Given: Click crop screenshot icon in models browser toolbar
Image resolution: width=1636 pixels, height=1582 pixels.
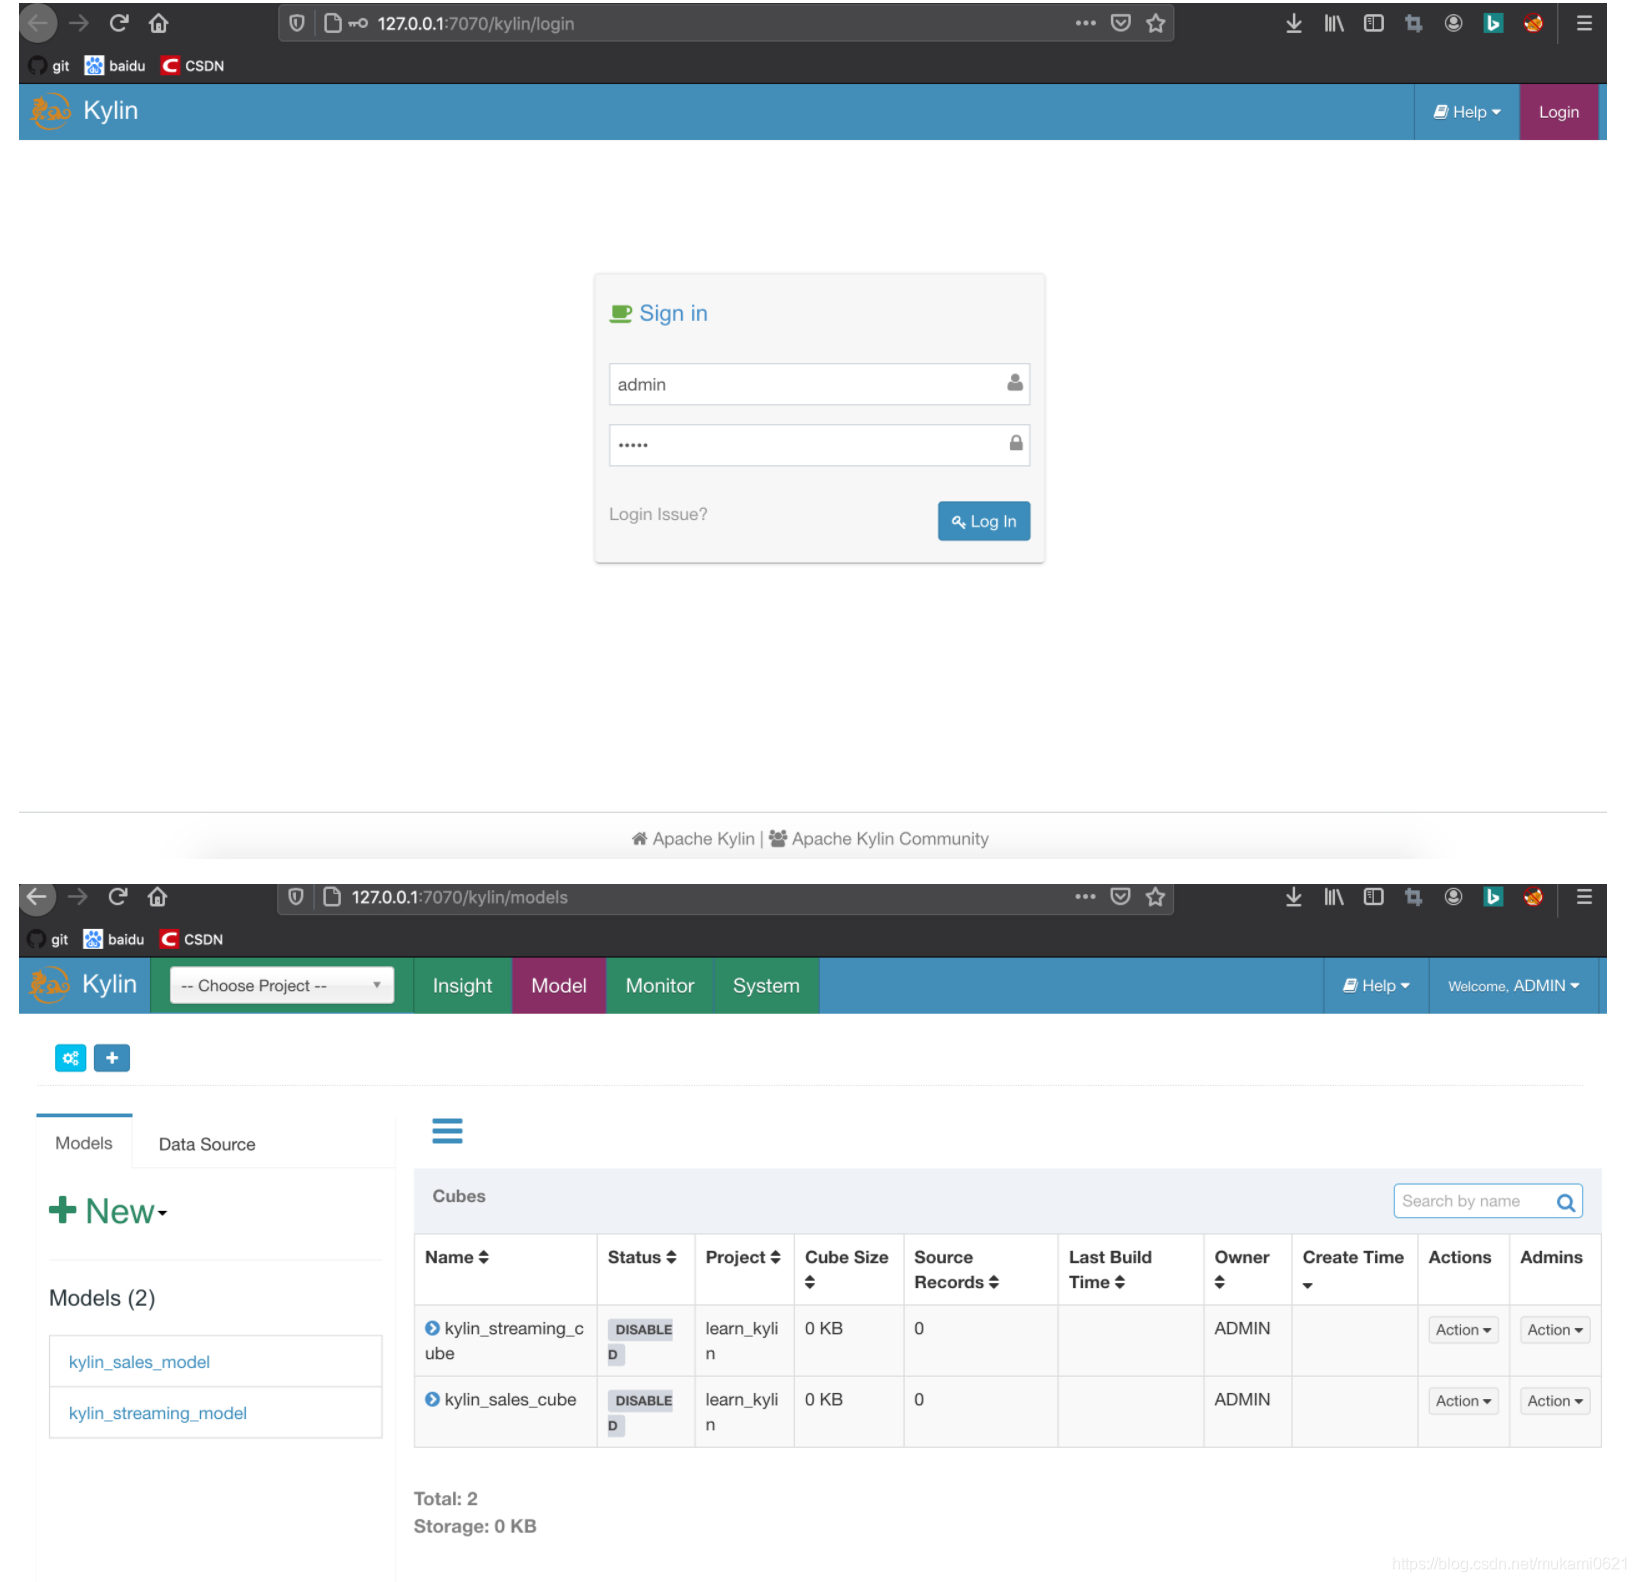Looking at the screenshot, I should (x=1413, y=897).
